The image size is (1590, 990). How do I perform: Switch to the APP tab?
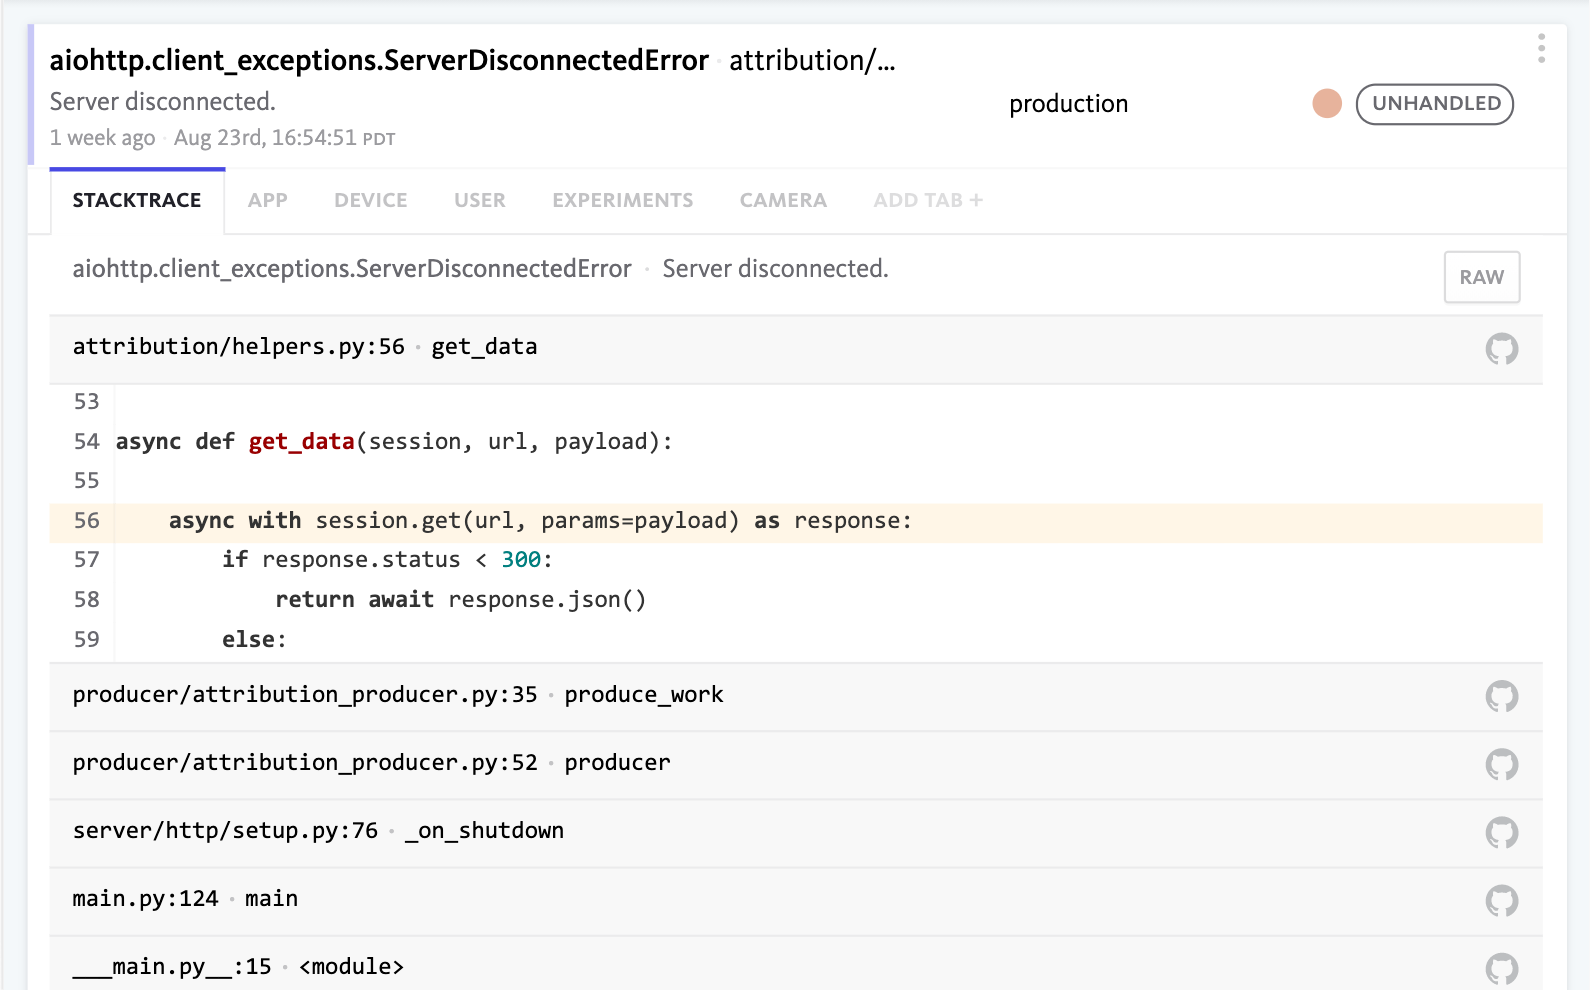(x=268, y=201)
